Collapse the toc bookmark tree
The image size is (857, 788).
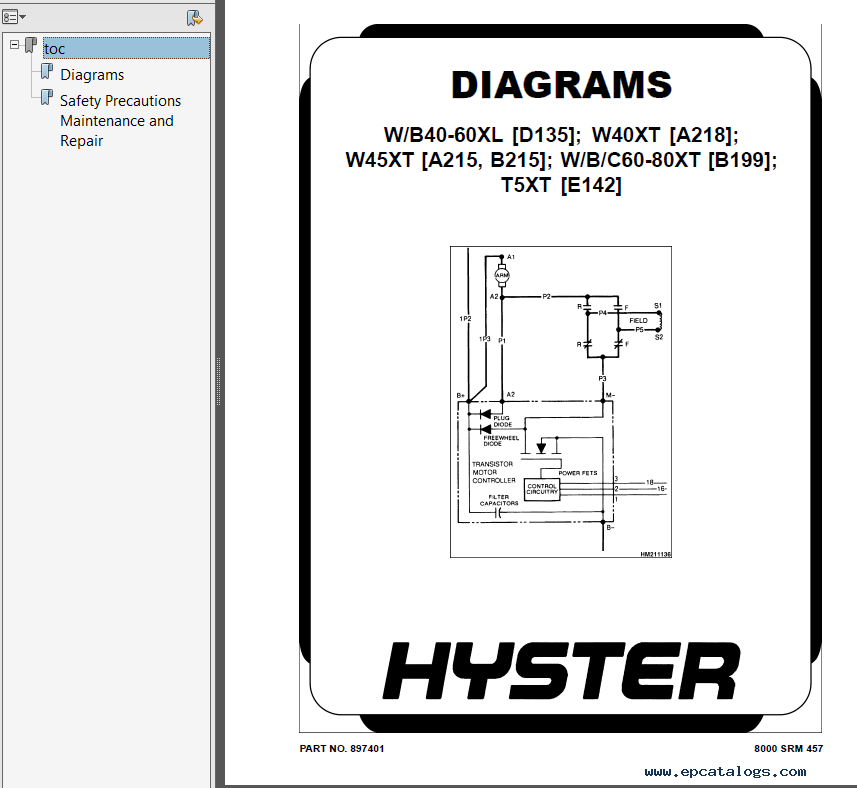pos(15,45)
